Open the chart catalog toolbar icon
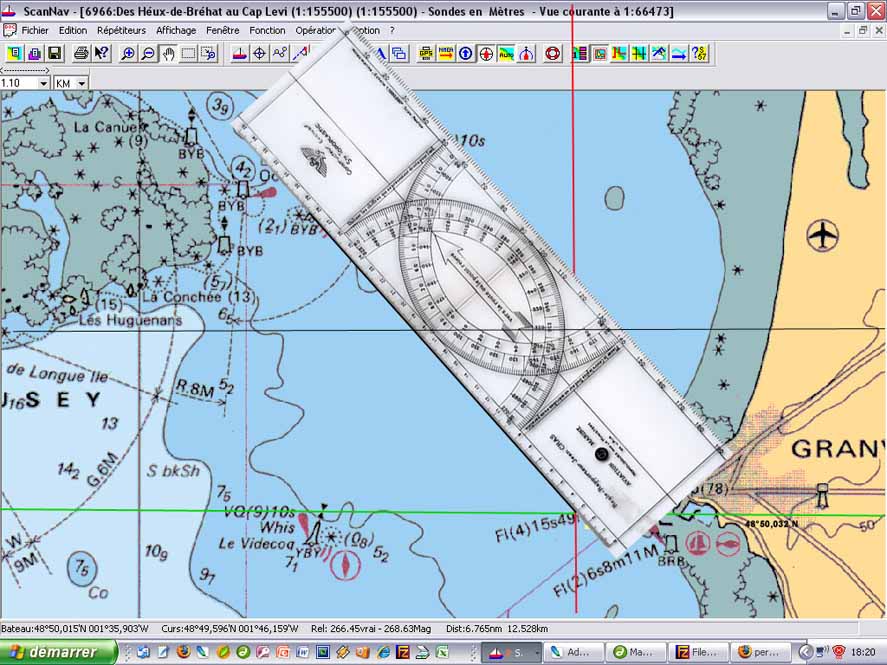Screen dimensions: 887x665 click(x=14, y=53)
